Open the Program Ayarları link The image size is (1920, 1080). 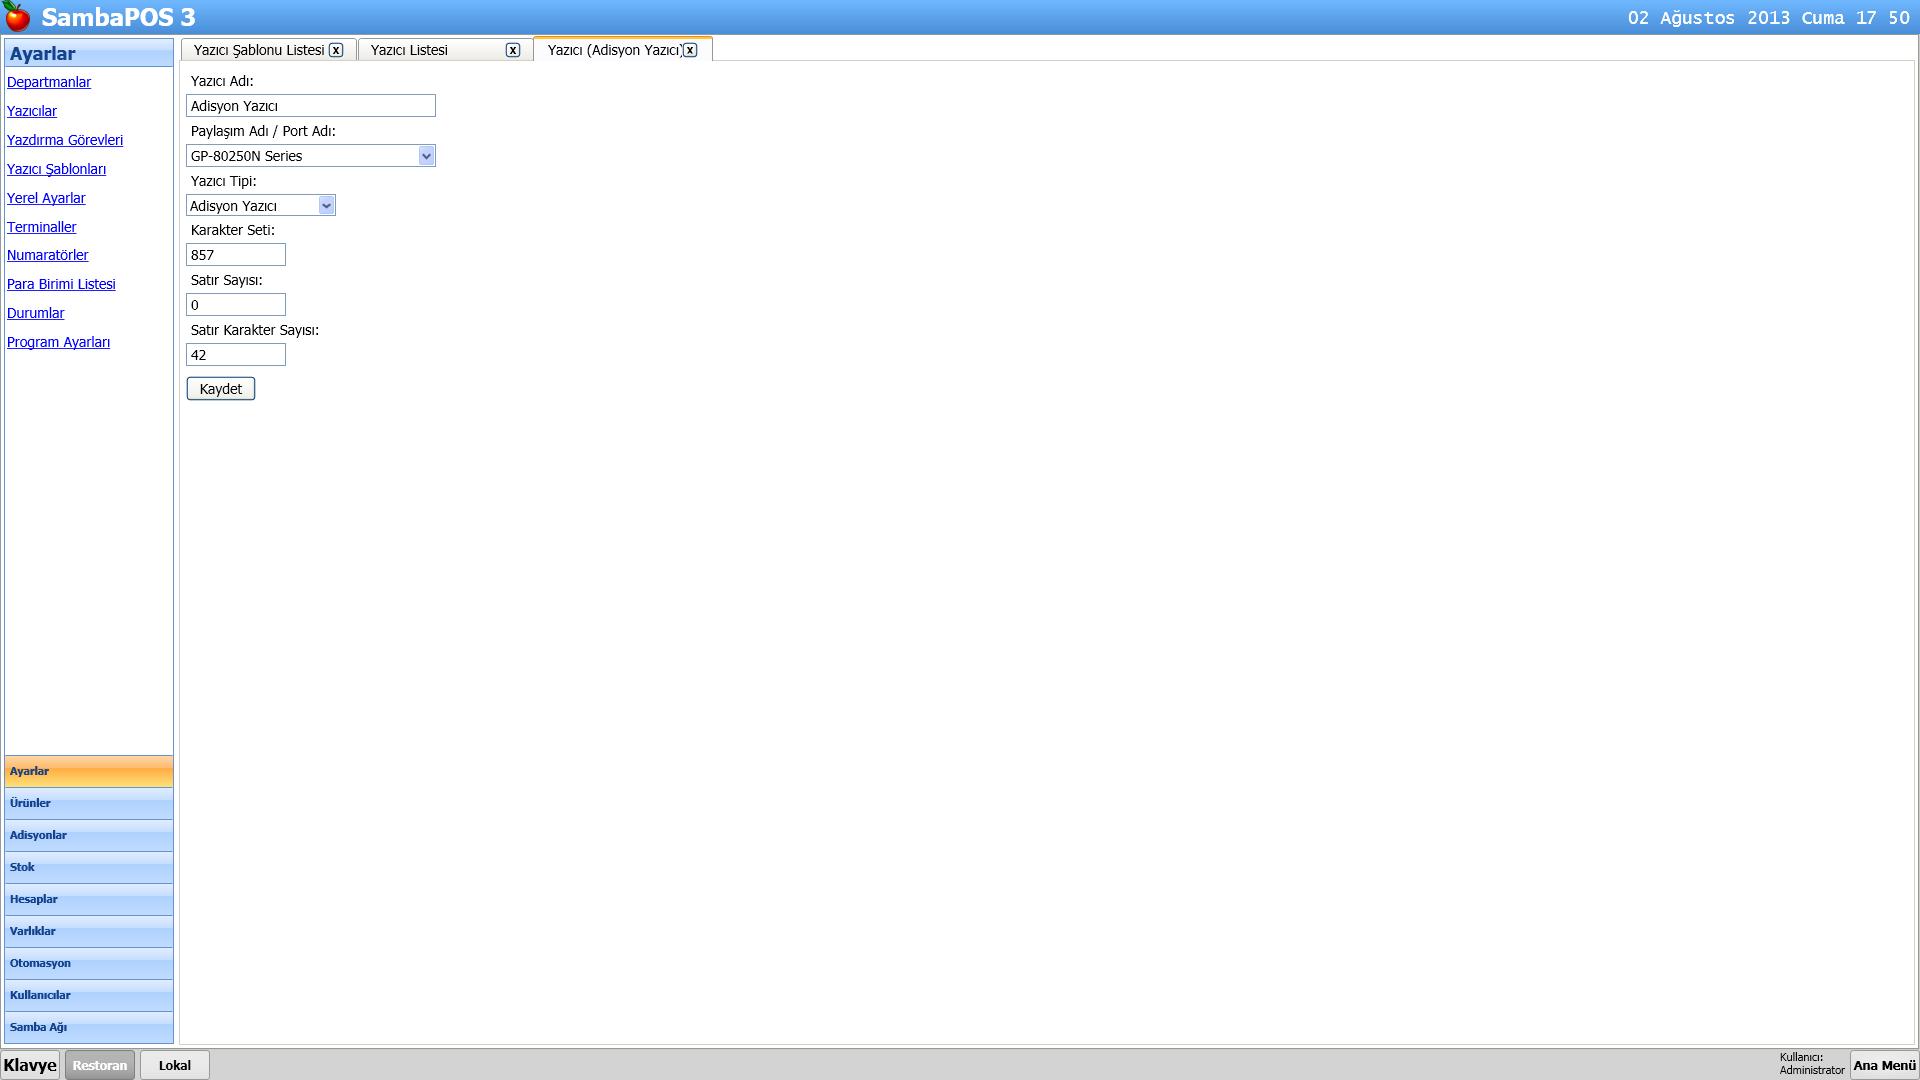point(58,342)
